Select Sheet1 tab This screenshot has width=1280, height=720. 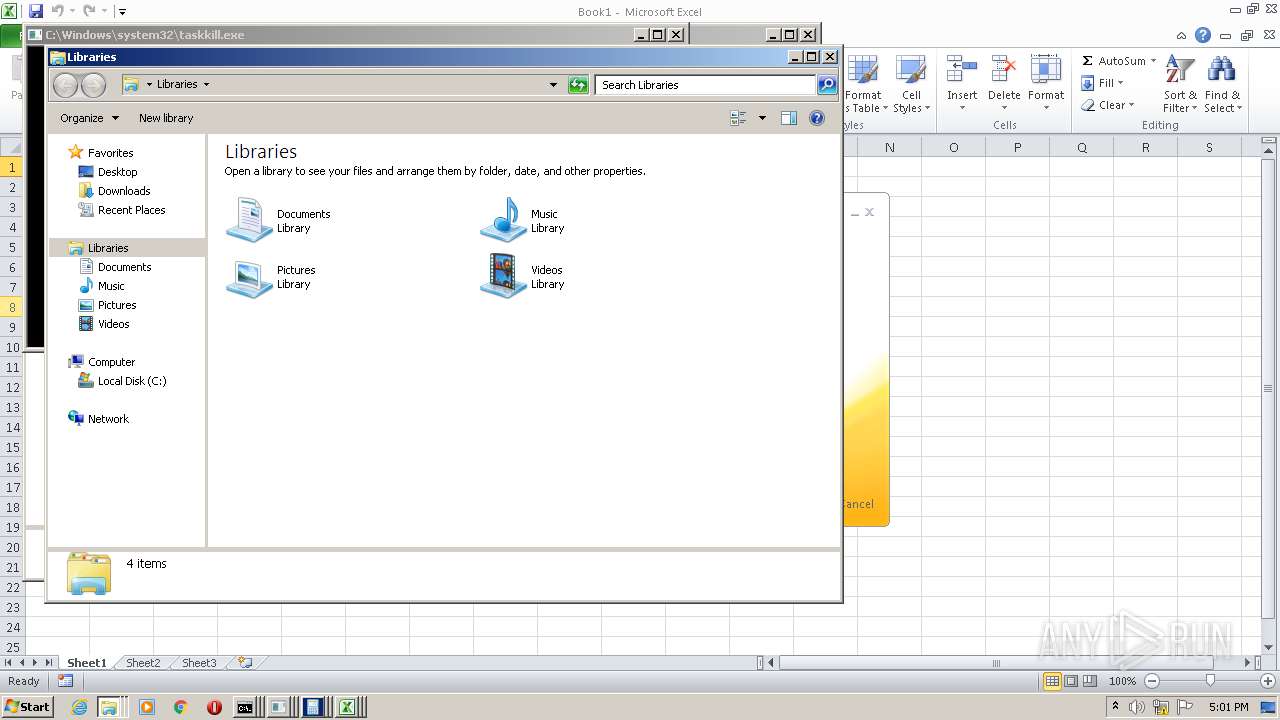[x=86, y=663]
